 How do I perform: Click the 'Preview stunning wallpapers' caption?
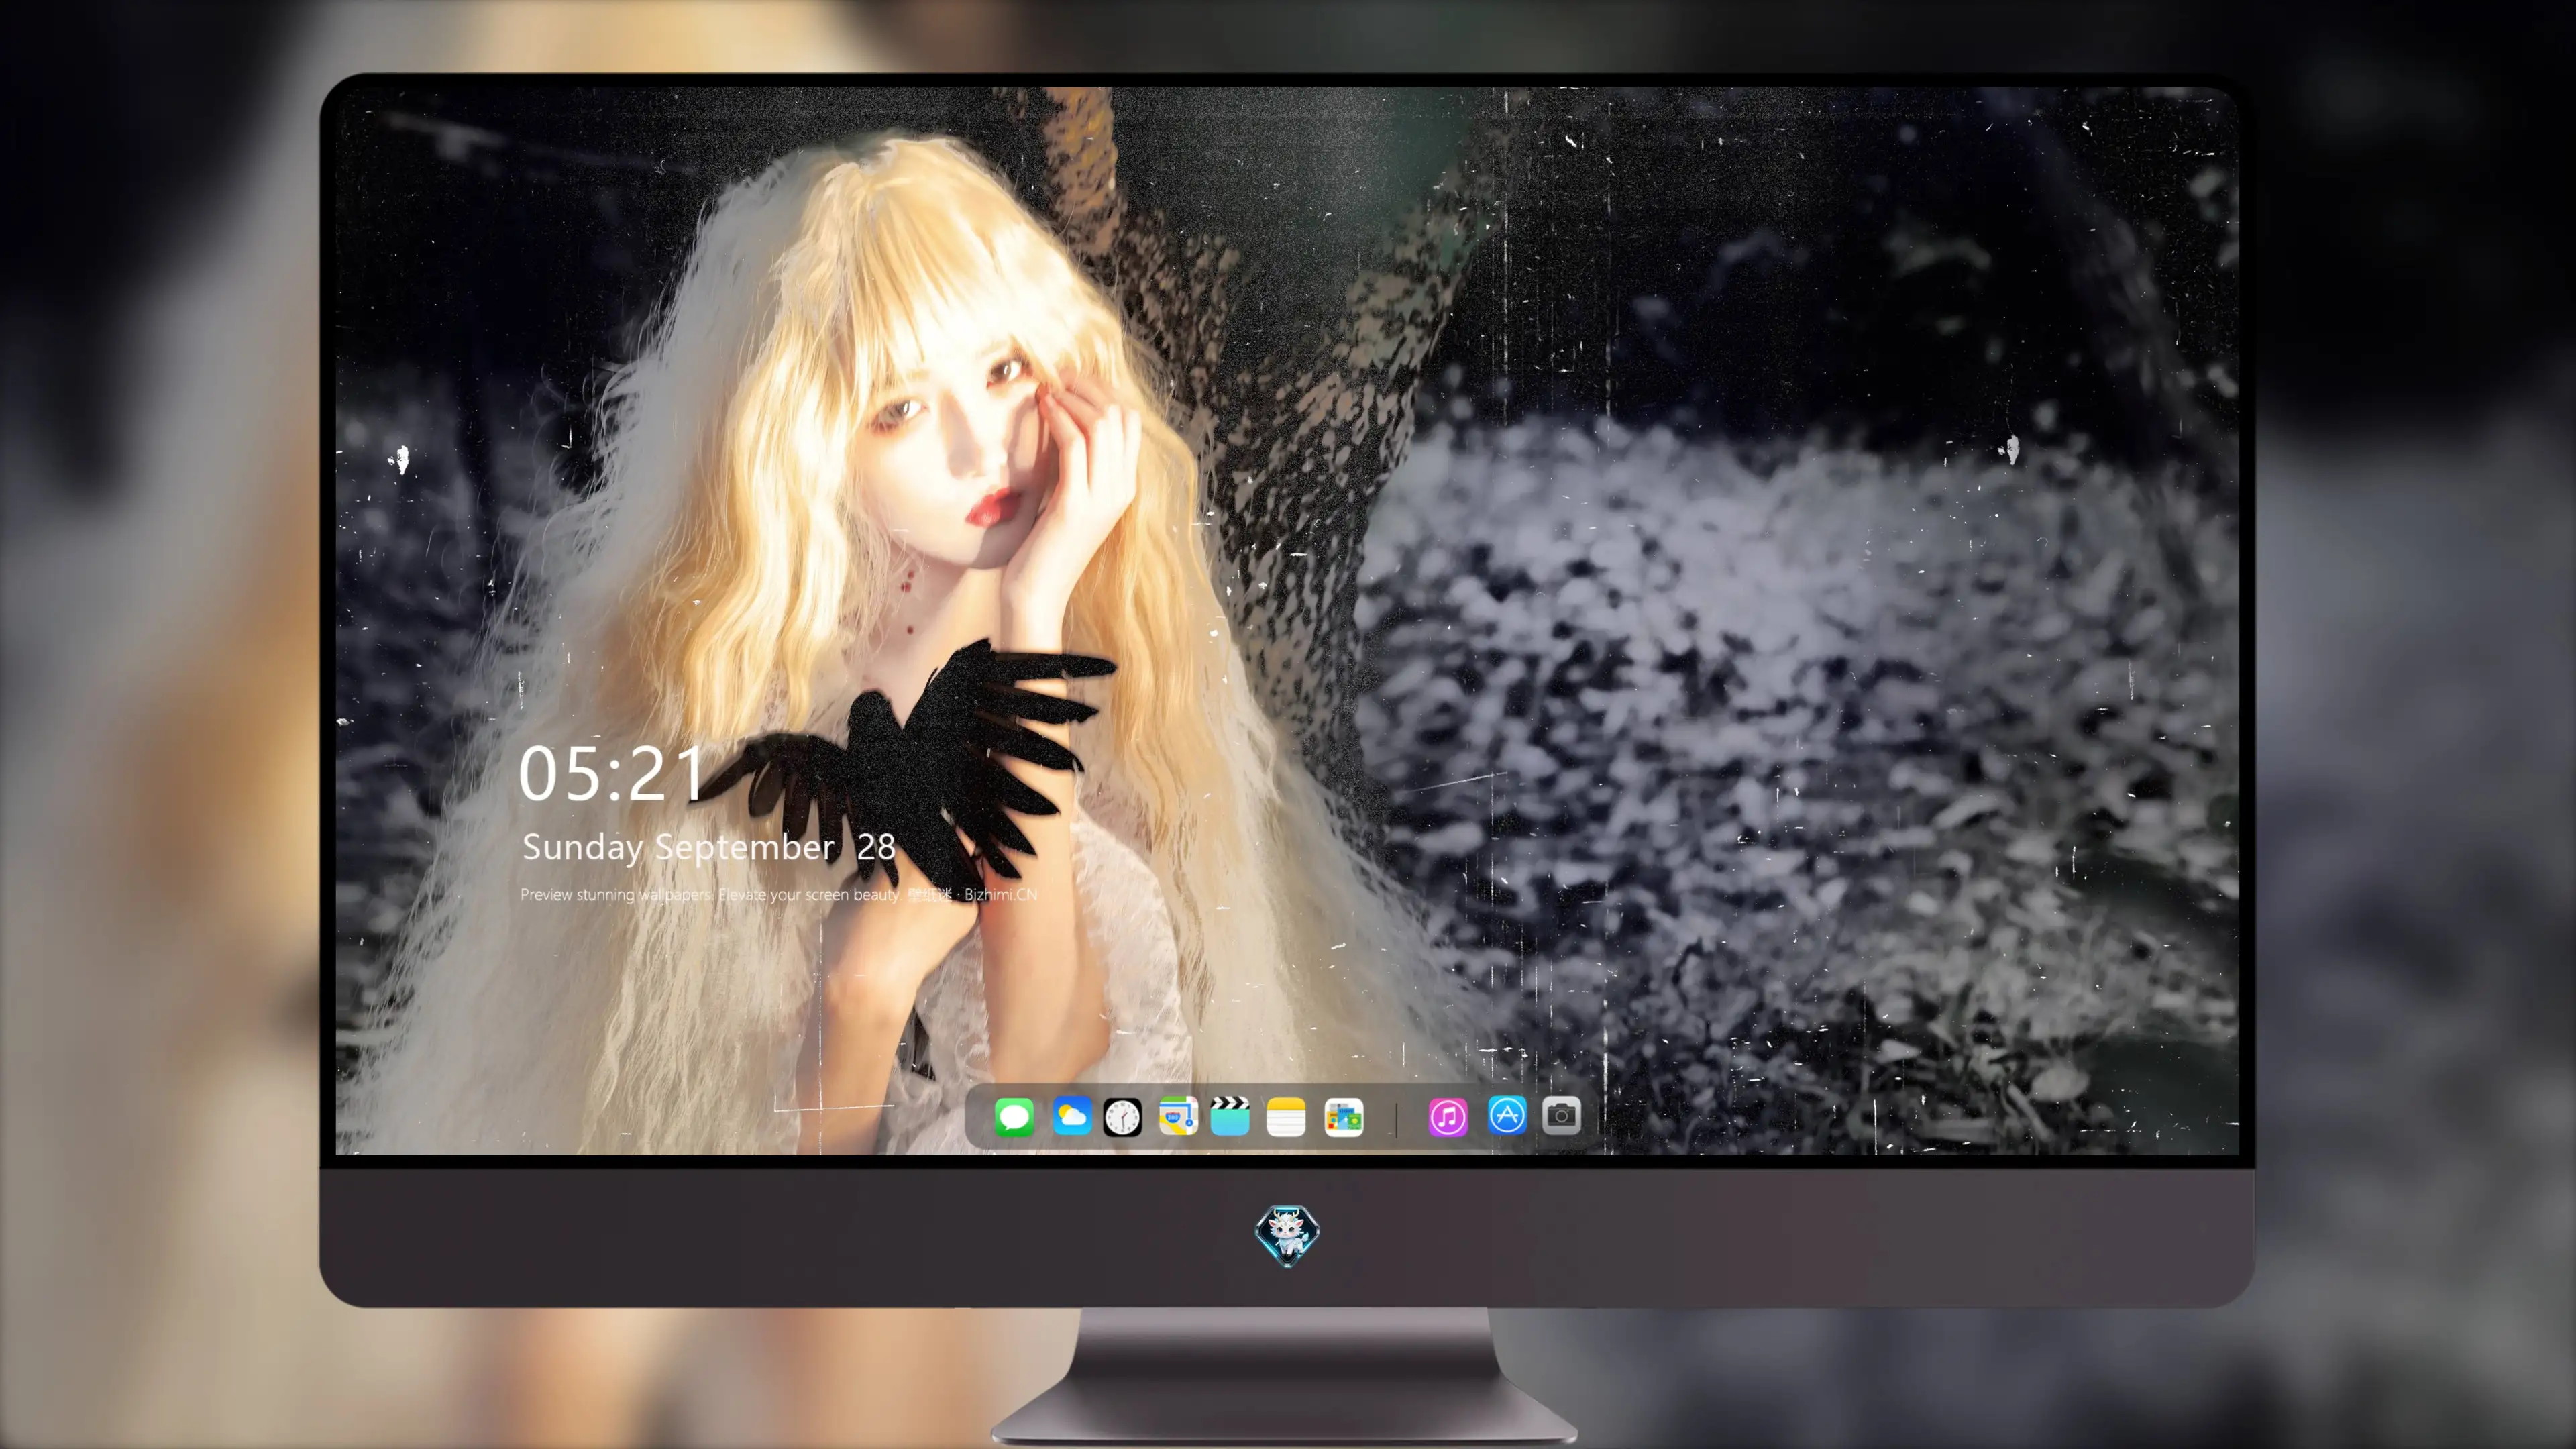(x=778, y=894)
